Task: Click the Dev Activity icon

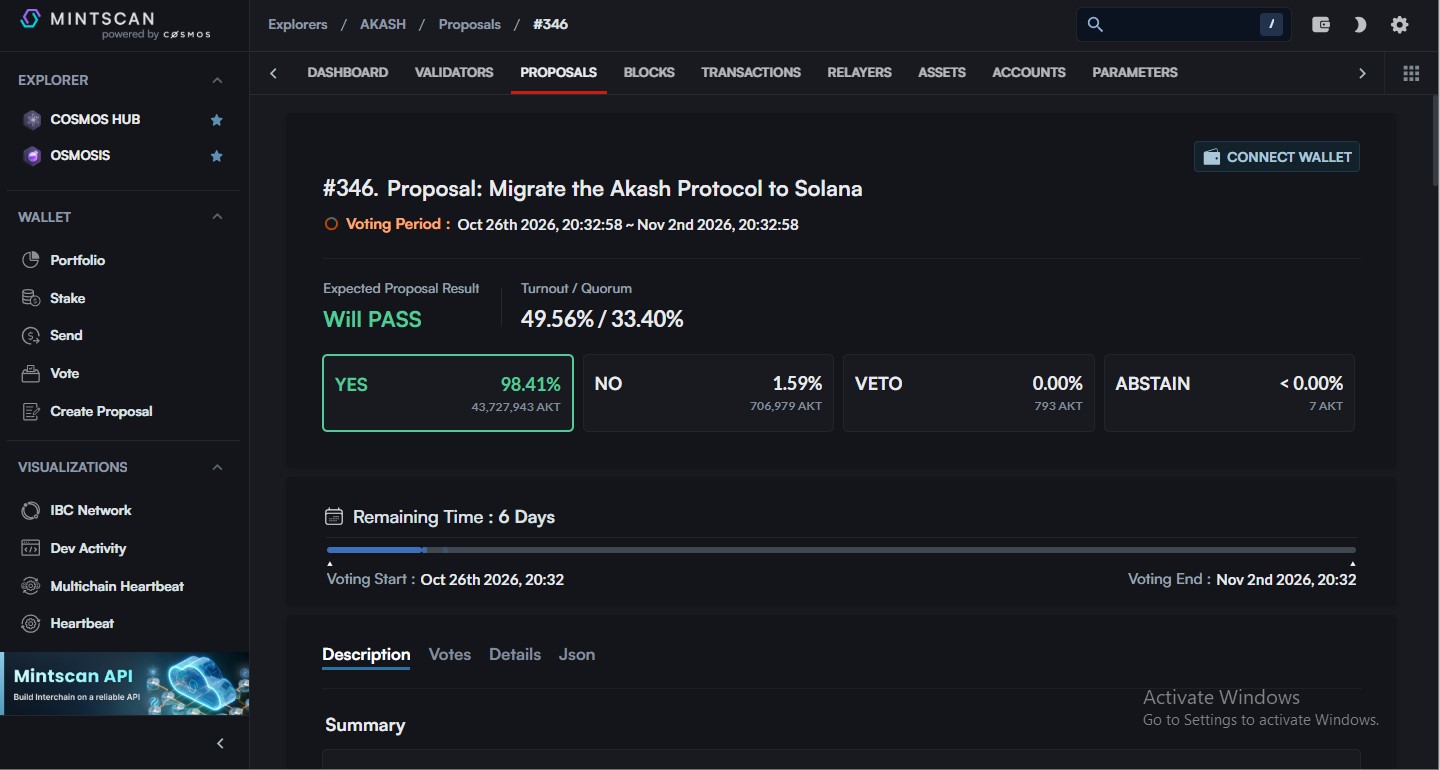Action: [31, 549]
